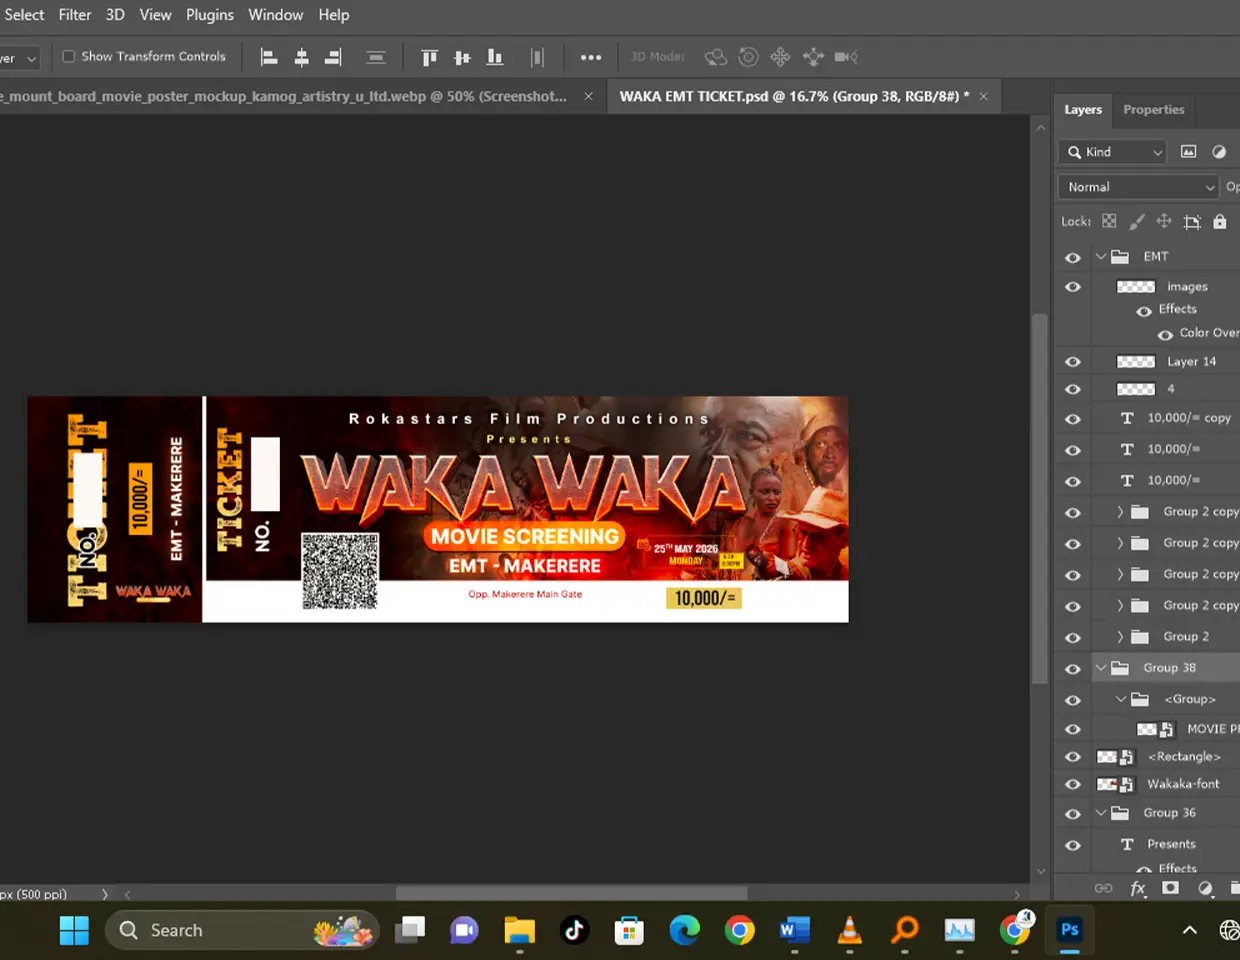Open the Window menu
This screenshot has width=1240, height=960.
tap(276, 15)
